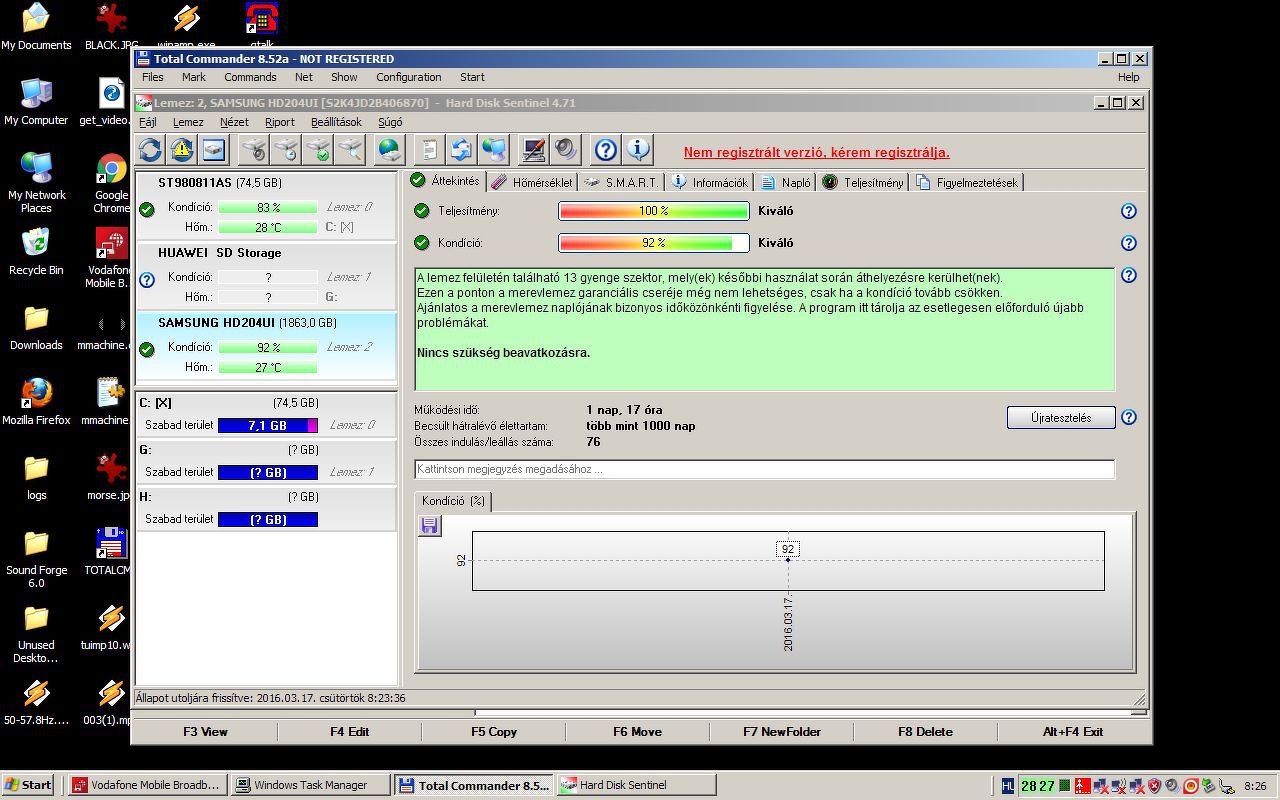The image size is (1280, 800).
Task: Open the text report document icon
Action: tap(429, 150)
